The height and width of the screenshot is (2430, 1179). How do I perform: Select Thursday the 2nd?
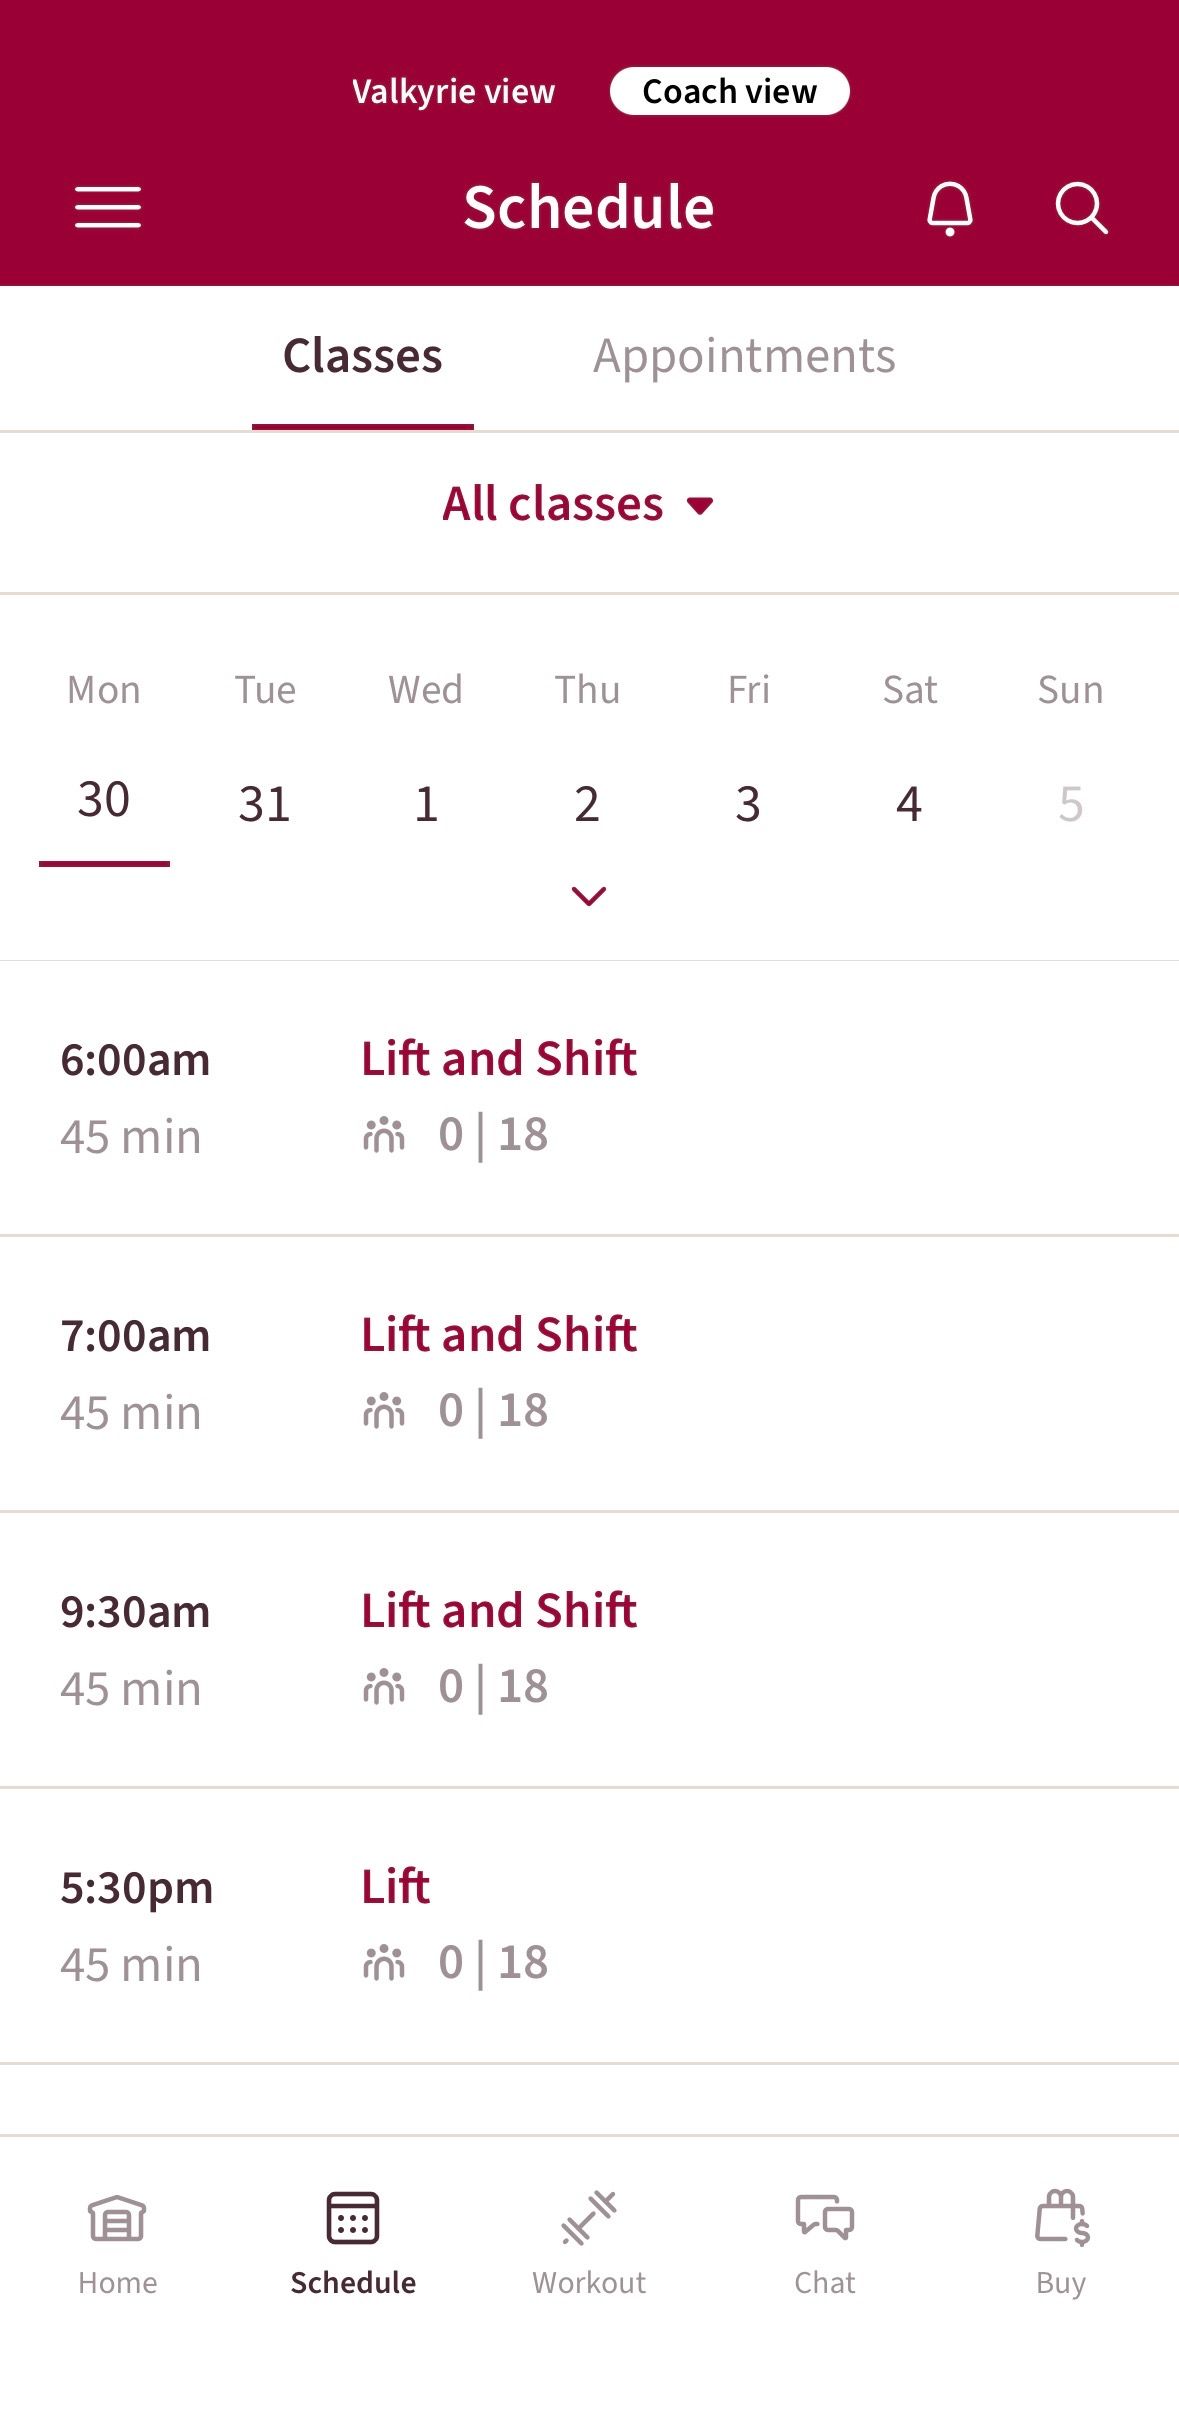click(587, 803)
